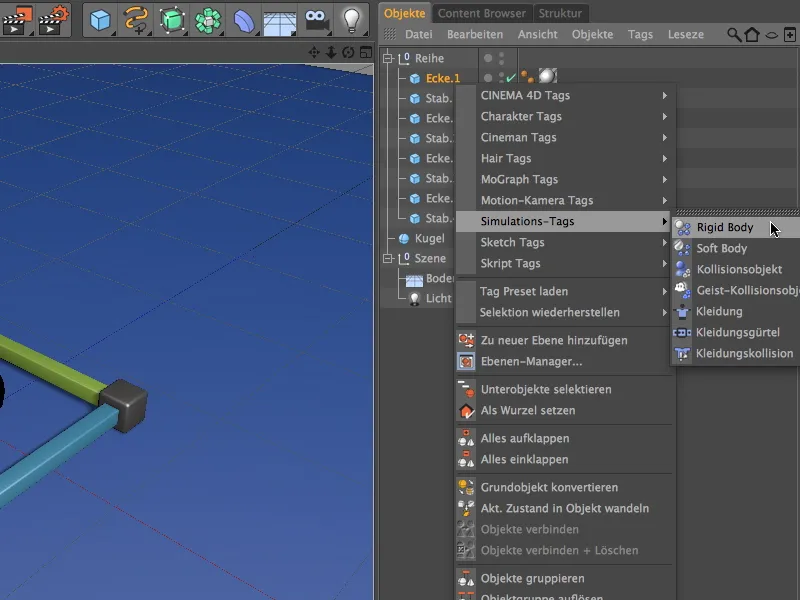Click the render to picture viewer icon
This screenshot has height=600, width=800.
[x=16, y=19]
